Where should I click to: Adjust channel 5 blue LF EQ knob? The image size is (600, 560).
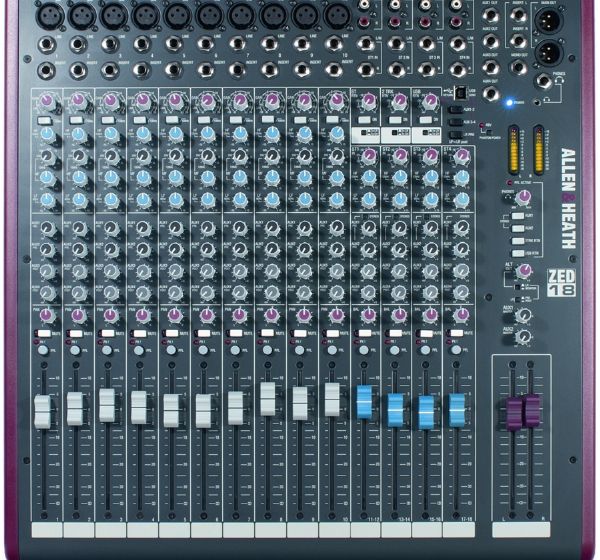pyautogui.click(x=175, y=199)
